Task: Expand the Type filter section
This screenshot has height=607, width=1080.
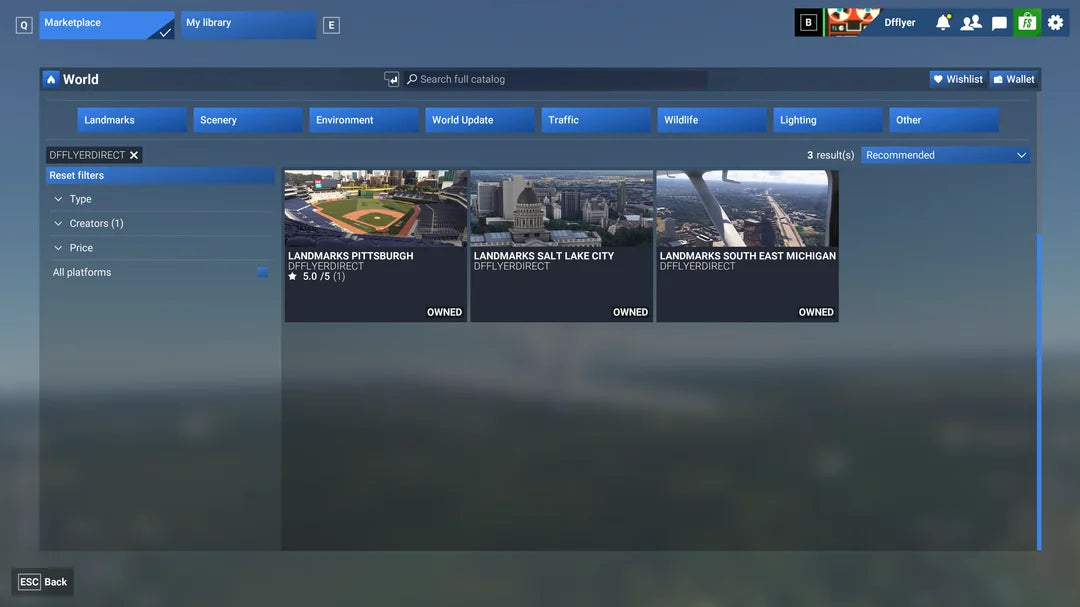Action: (x=80, y=199)
